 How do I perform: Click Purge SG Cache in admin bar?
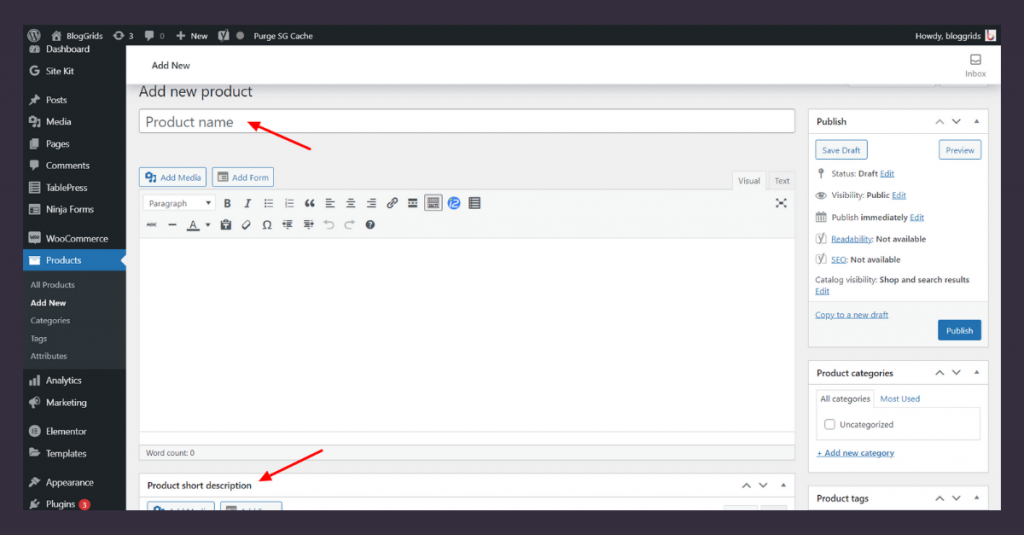pos(283,36)
